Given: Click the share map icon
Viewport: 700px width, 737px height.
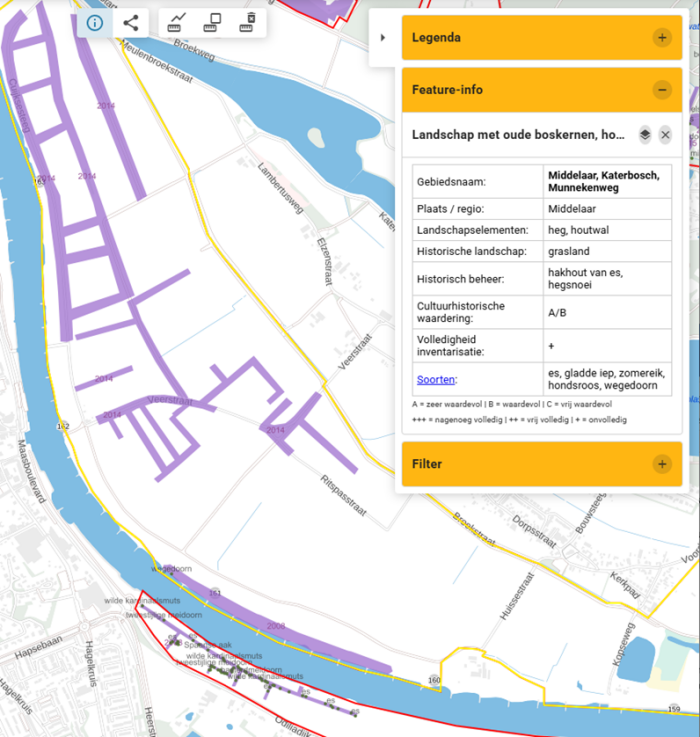Looking at the screenshot, I should [x=131, y=23].
